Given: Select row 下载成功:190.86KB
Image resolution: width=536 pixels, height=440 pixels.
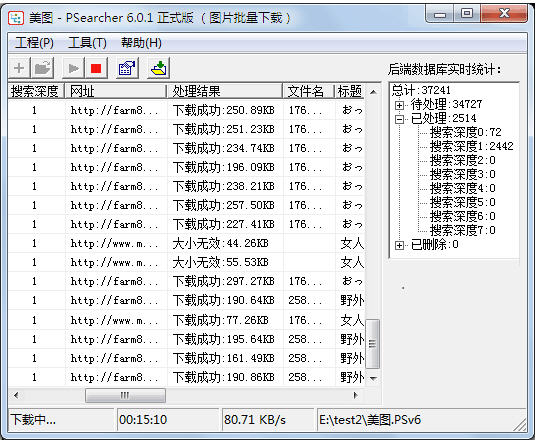Looking at the screenshot, I should coord(187,377).
